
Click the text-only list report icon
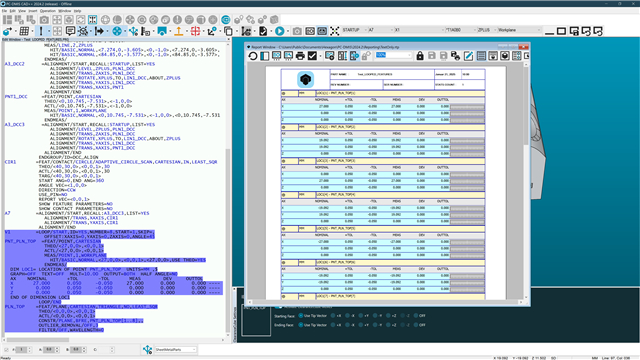coord(481,56)
